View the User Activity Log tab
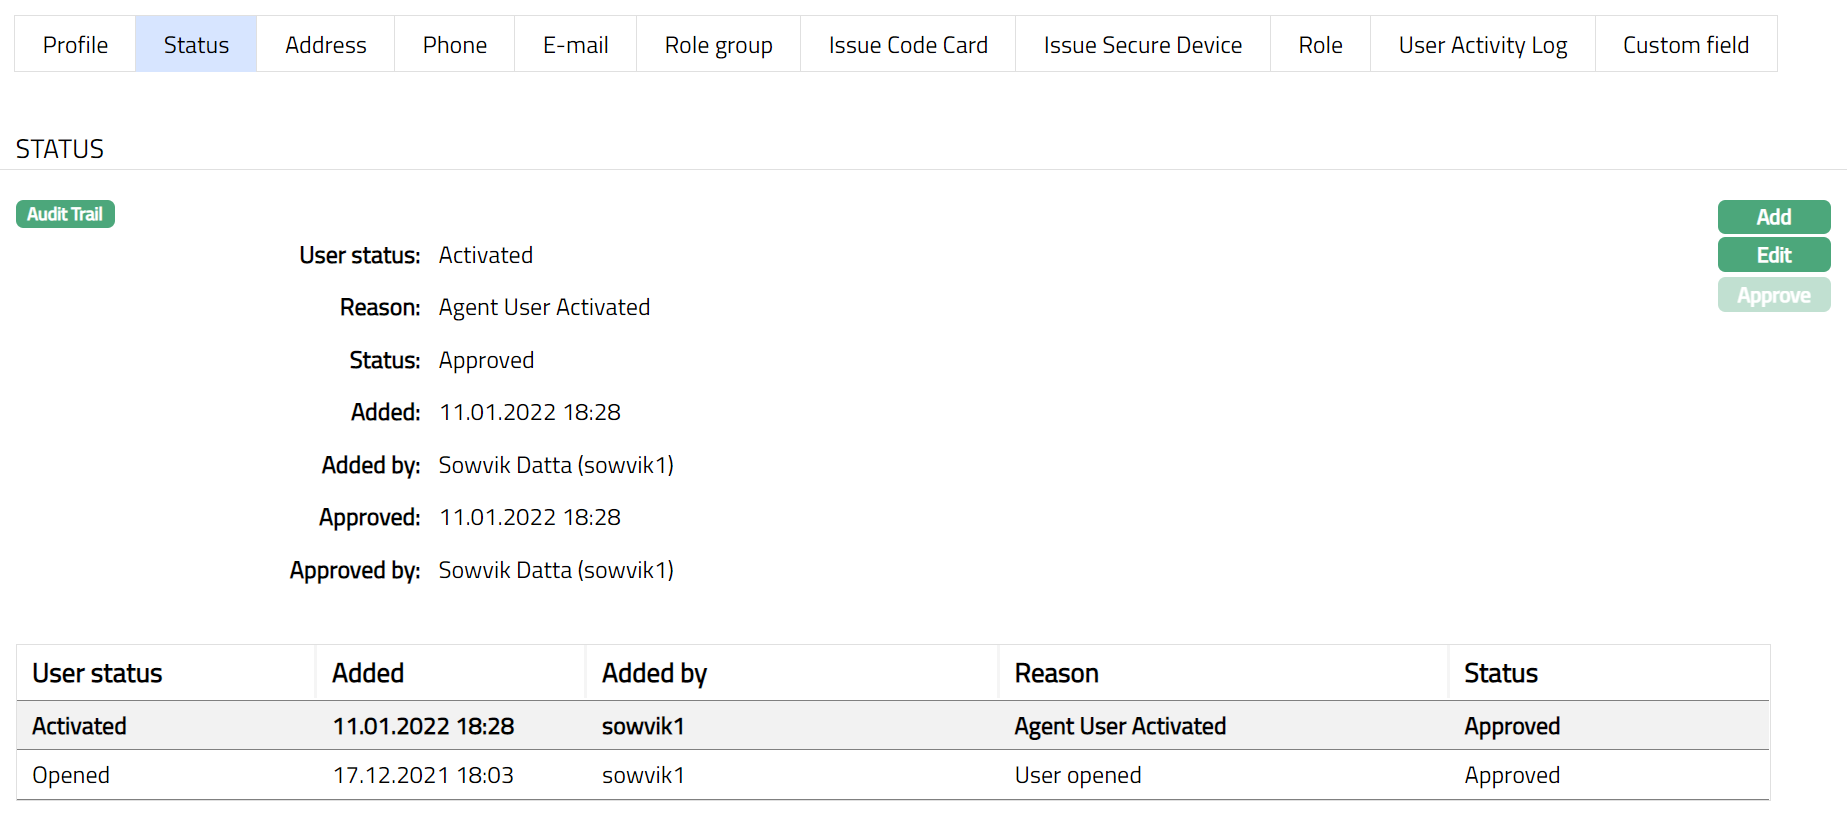Screen dimensions: 1847x821 (x=1482, y=45)
